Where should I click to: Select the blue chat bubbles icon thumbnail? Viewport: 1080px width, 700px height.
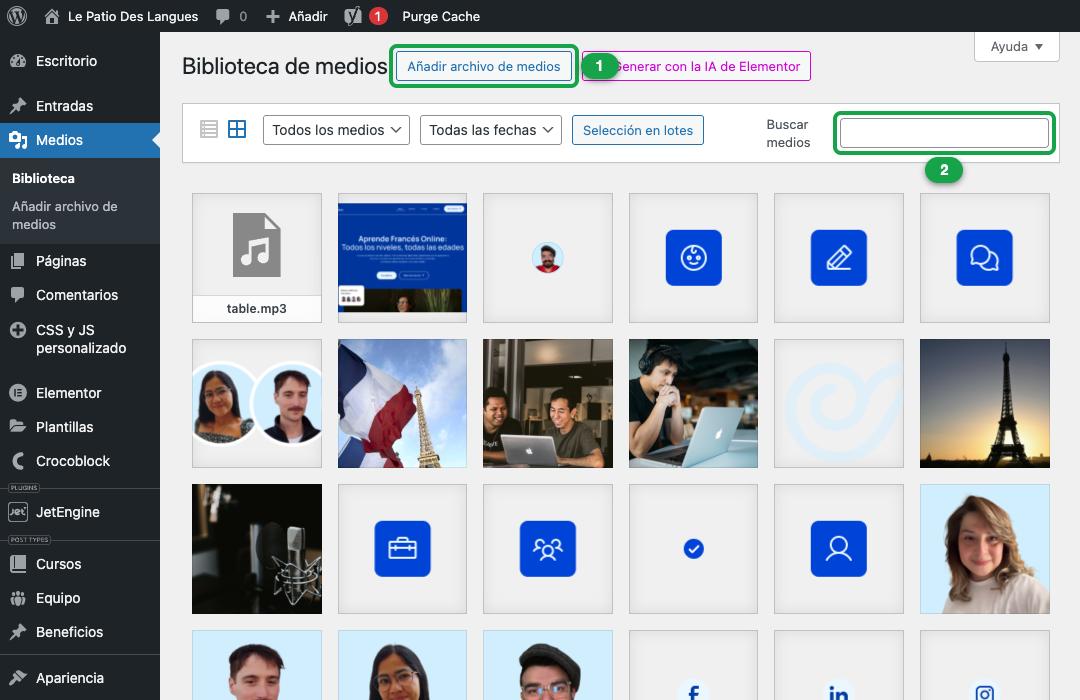tap(985, 258)
